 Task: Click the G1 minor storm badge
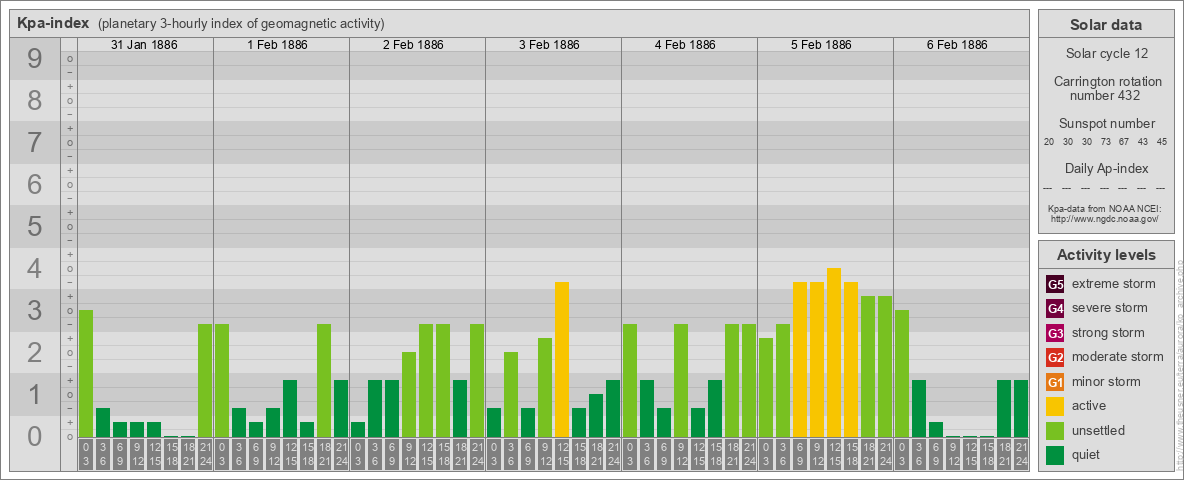click(1055, 382)
